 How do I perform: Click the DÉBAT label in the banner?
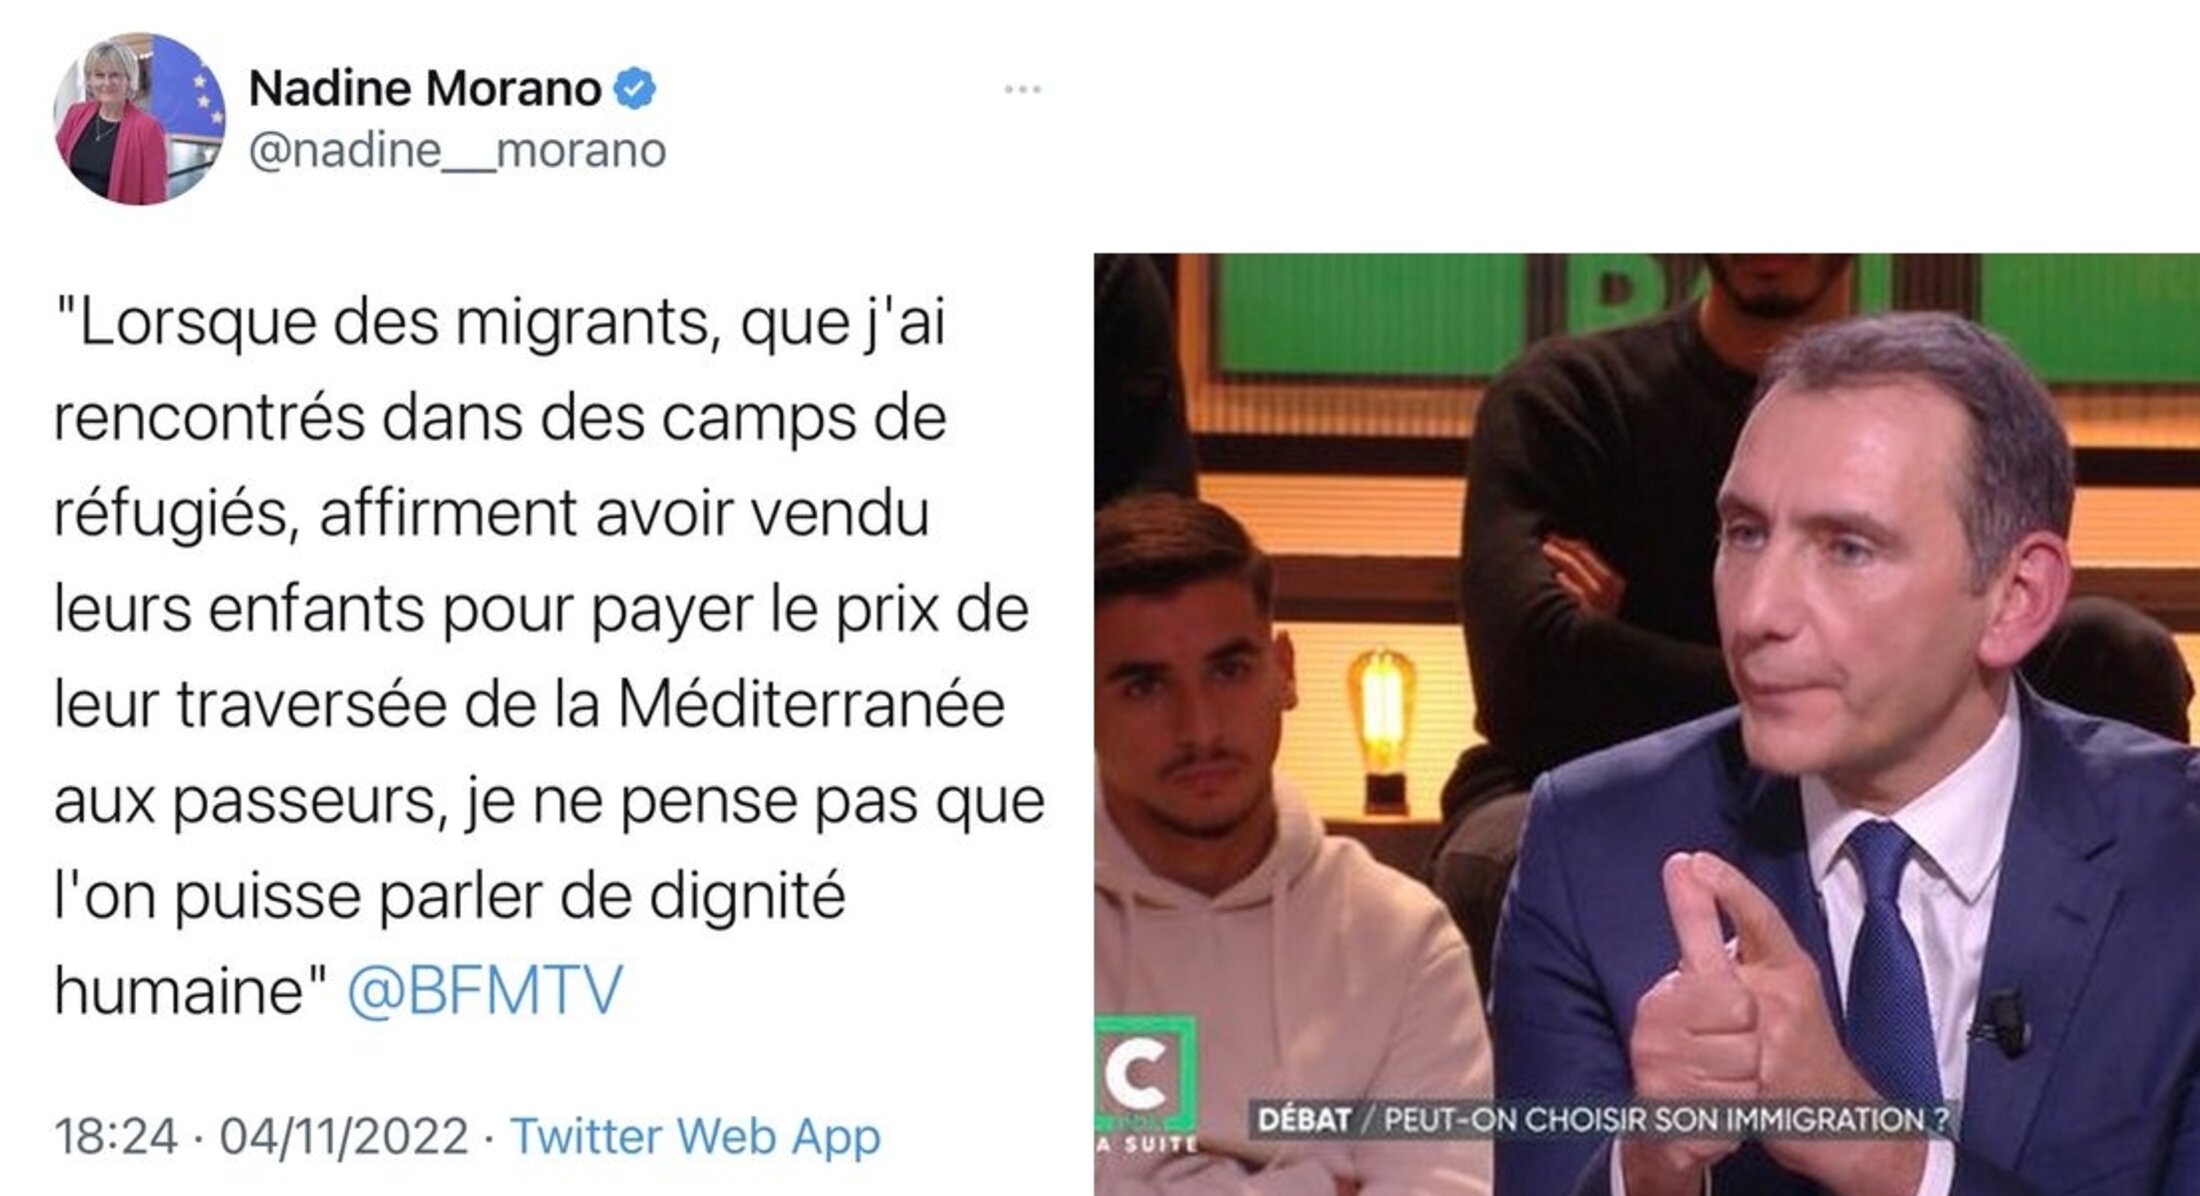1304,1119
